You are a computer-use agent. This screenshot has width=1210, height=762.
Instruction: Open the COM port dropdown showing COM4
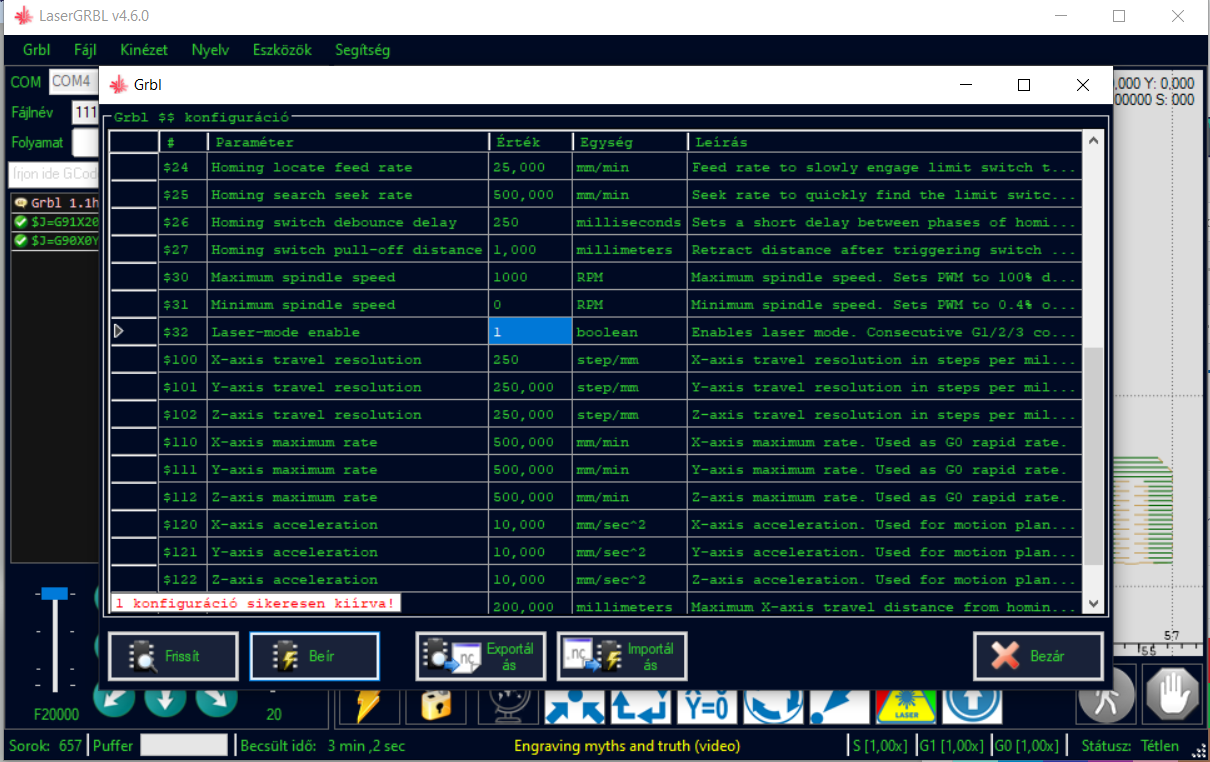(72, 82)
